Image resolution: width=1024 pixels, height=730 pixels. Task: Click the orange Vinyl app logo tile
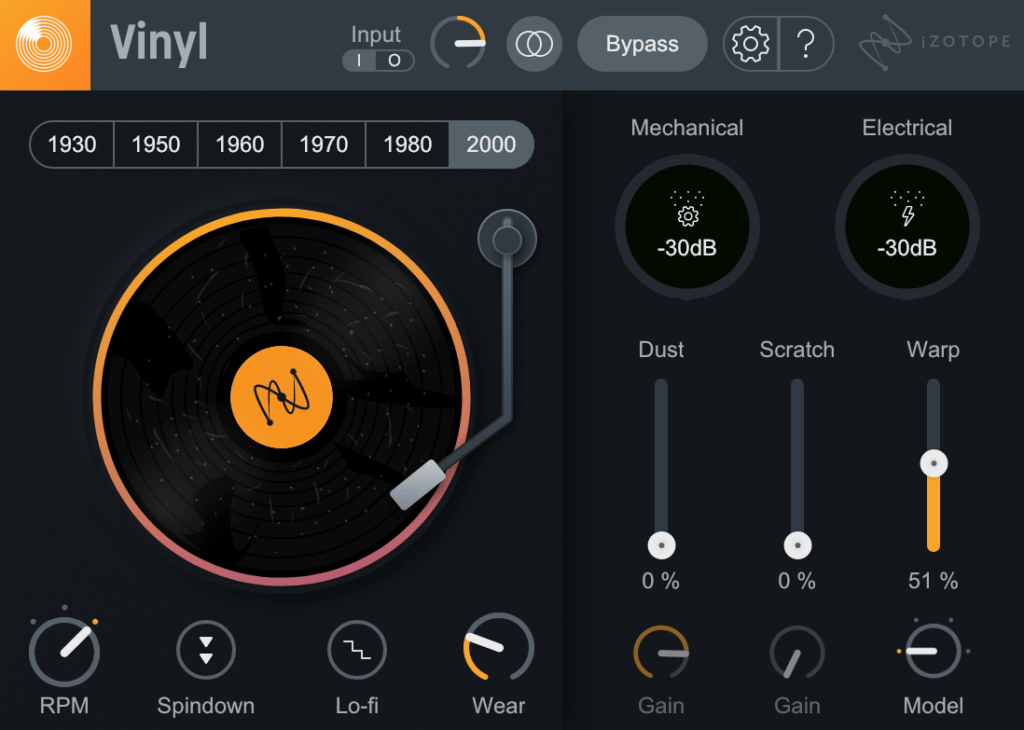(x=44, y=44)
